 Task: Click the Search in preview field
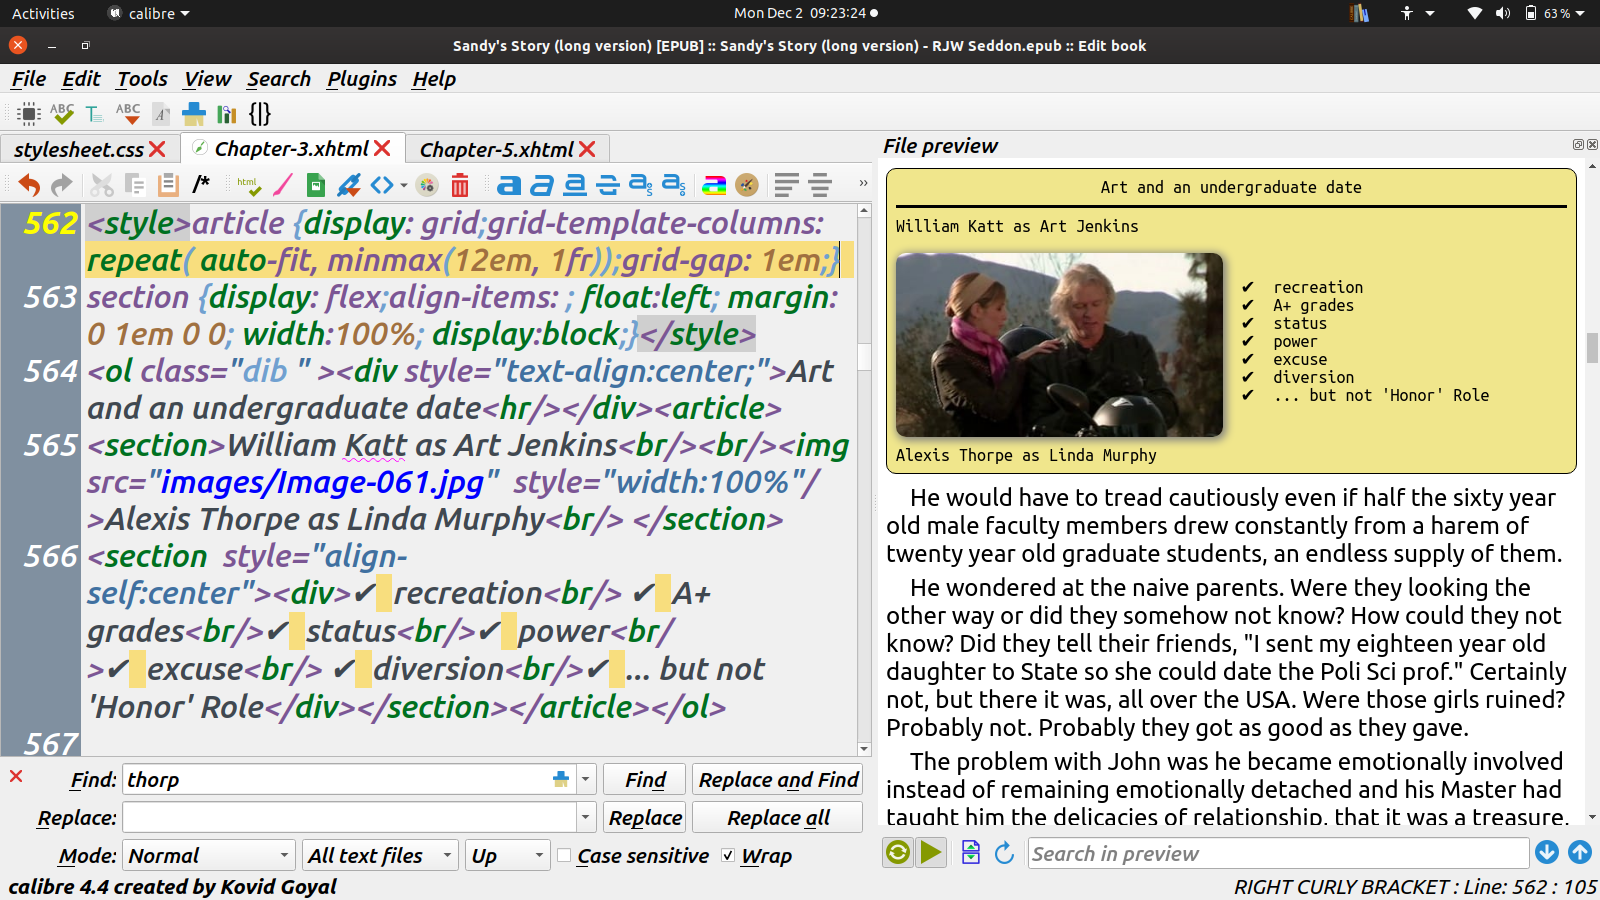pyautogui.click(x=1277, y=854)
